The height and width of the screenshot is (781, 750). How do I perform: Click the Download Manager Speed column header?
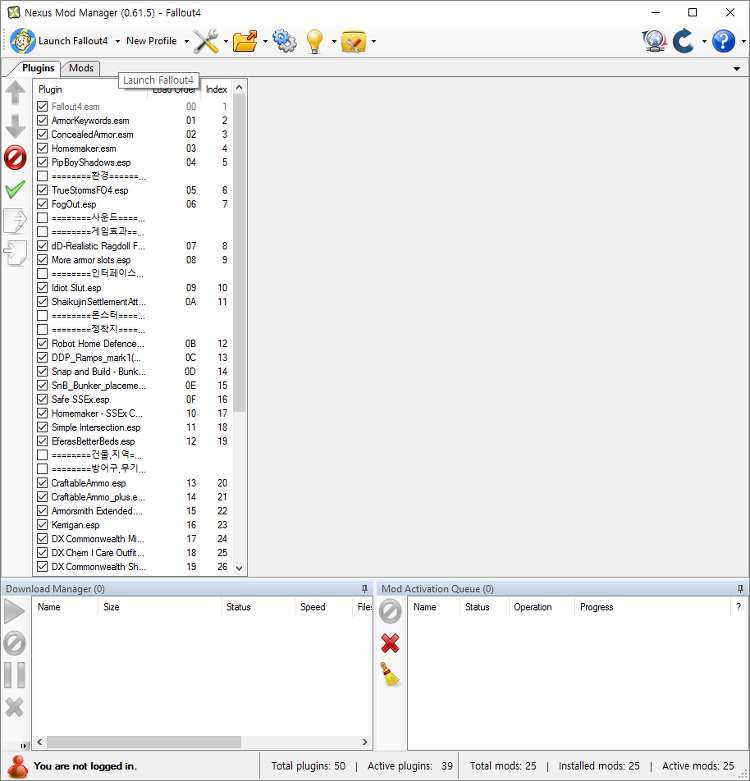pos(323,607)
